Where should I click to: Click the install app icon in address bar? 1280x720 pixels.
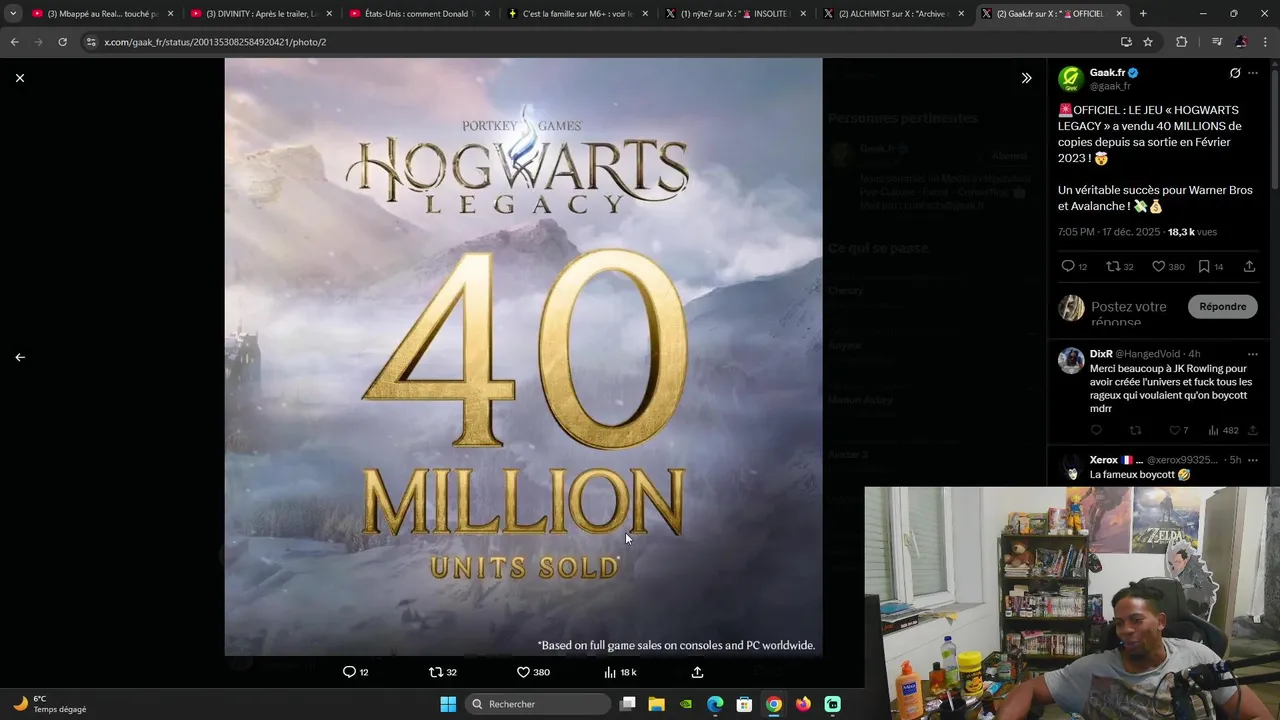(x=1126, y=42)
